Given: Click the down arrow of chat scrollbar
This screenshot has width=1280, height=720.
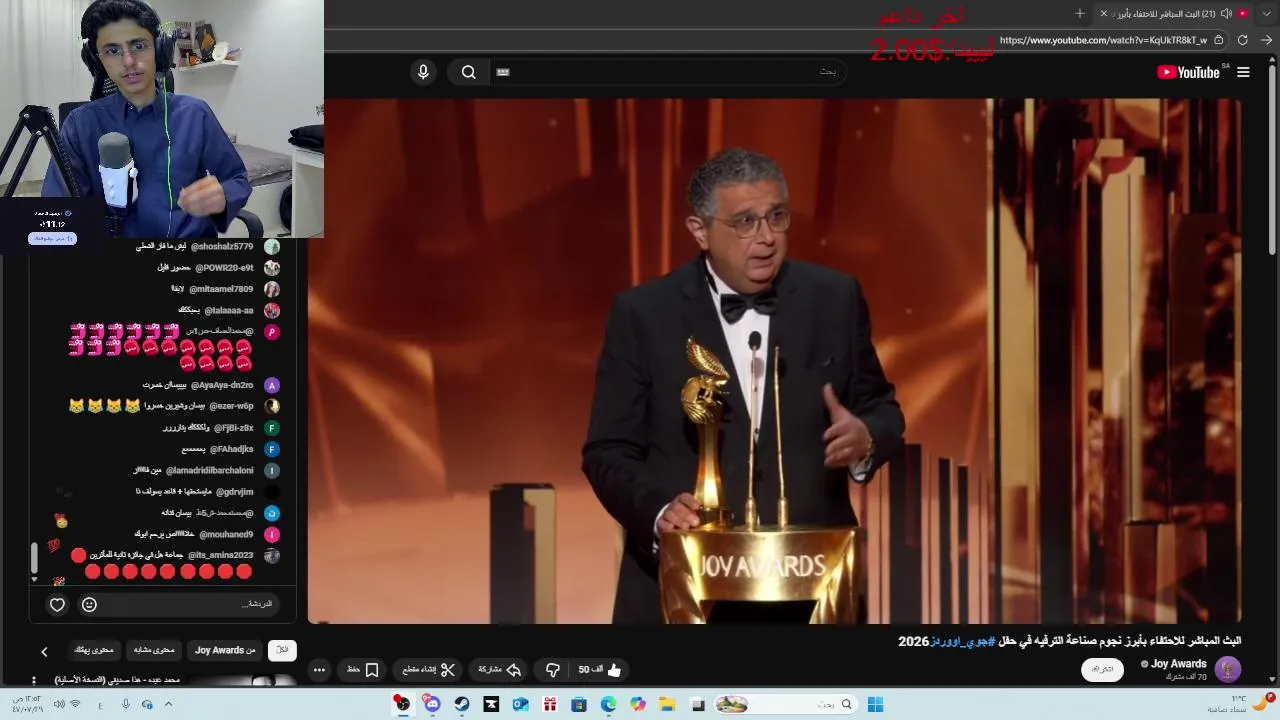Looking at the screenshot, I should pos(34,579).
